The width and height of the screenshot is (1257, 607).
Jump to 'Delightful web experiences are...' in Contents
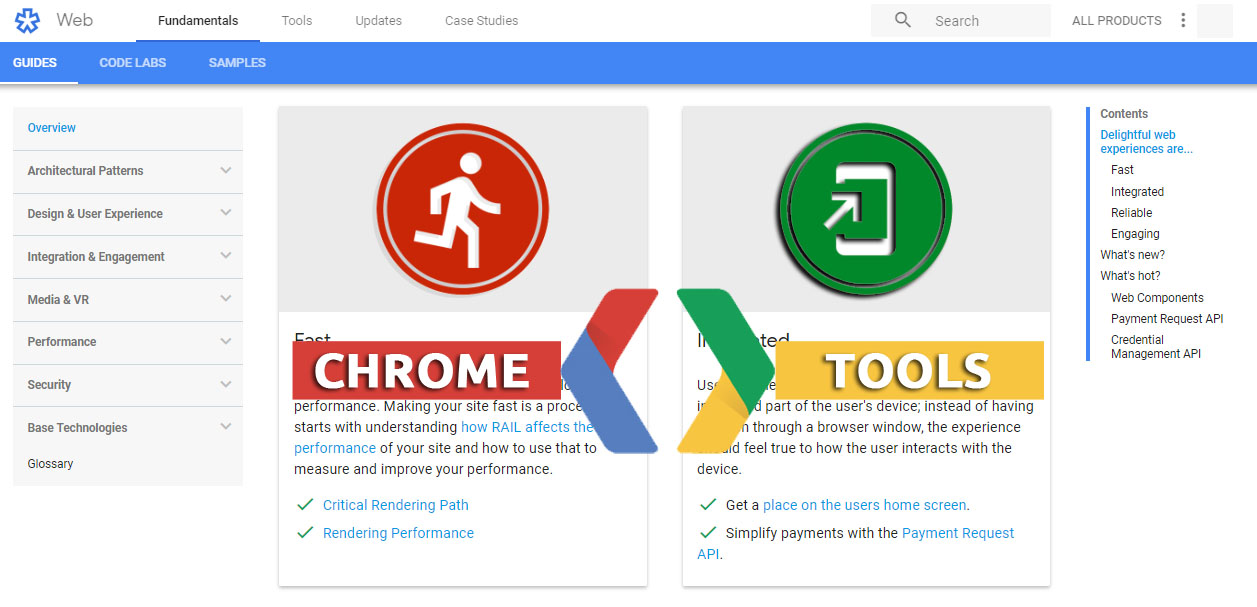[1147, 142]
